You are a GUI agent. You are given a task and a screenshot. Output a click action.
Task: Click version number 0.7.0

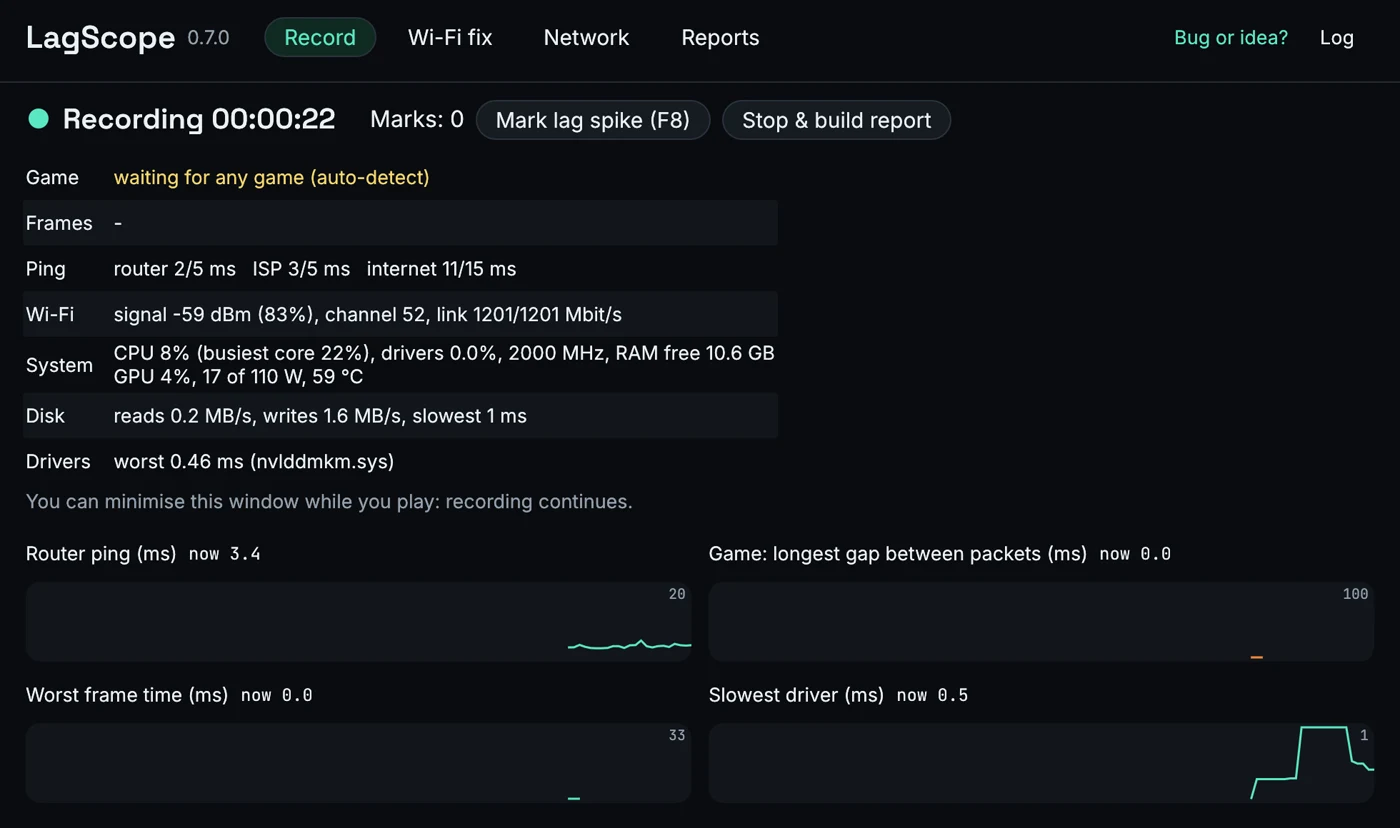point(208,38)
